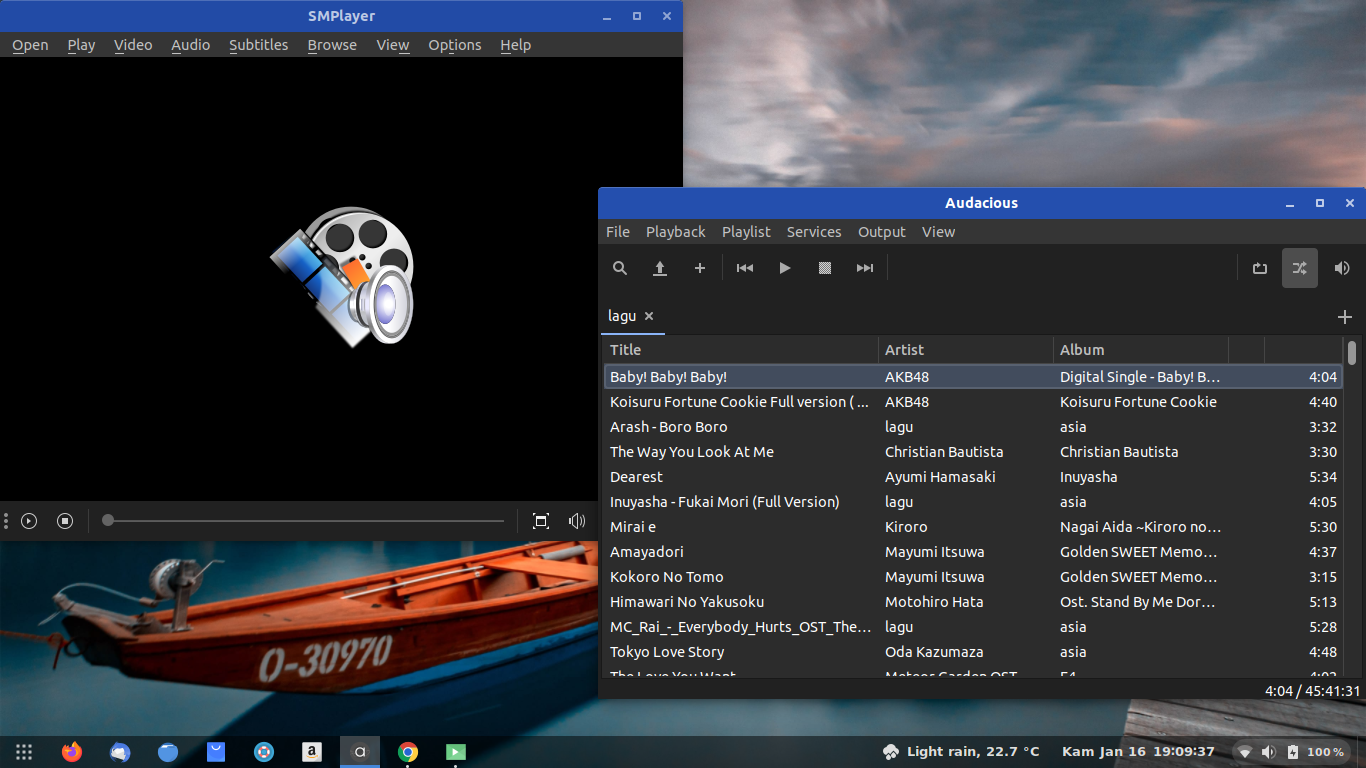Toggle shuffle mode in Audacious
The width and height of the screenshot is (1366, 768).
coord(1300,268)
